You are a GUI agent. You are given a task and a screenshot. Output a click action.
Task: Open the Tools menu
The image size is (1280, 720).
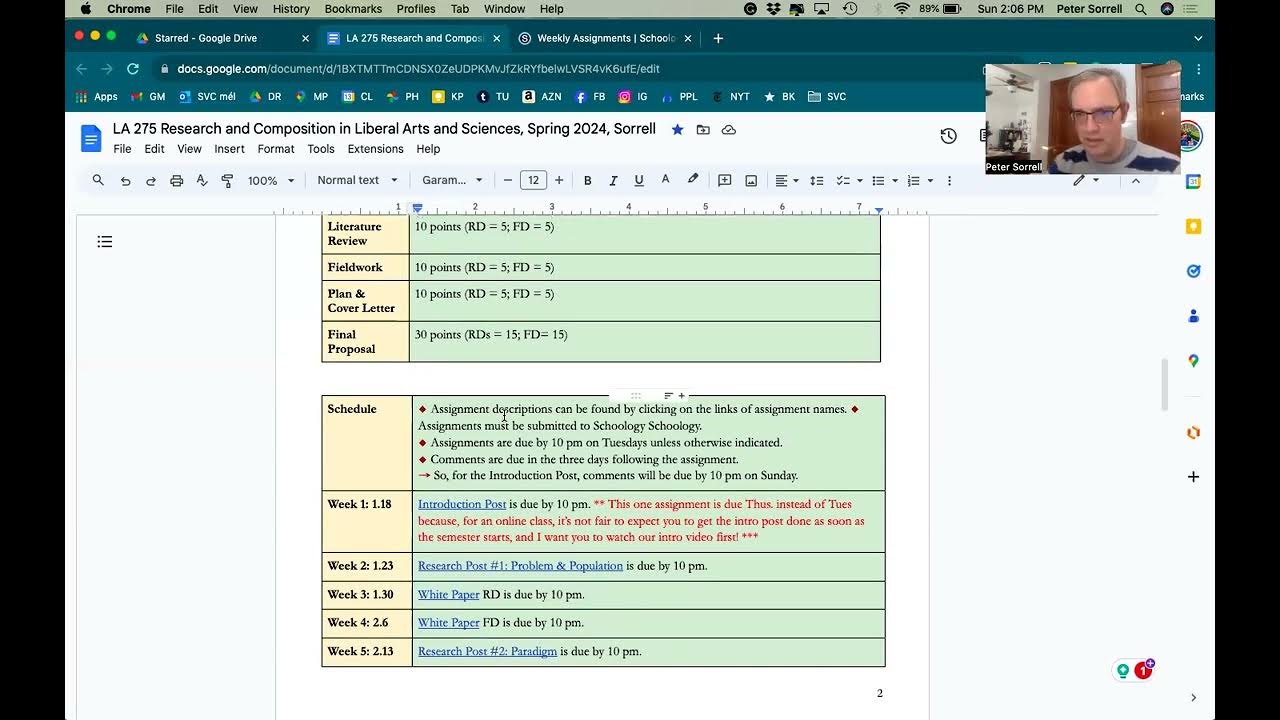321,149
